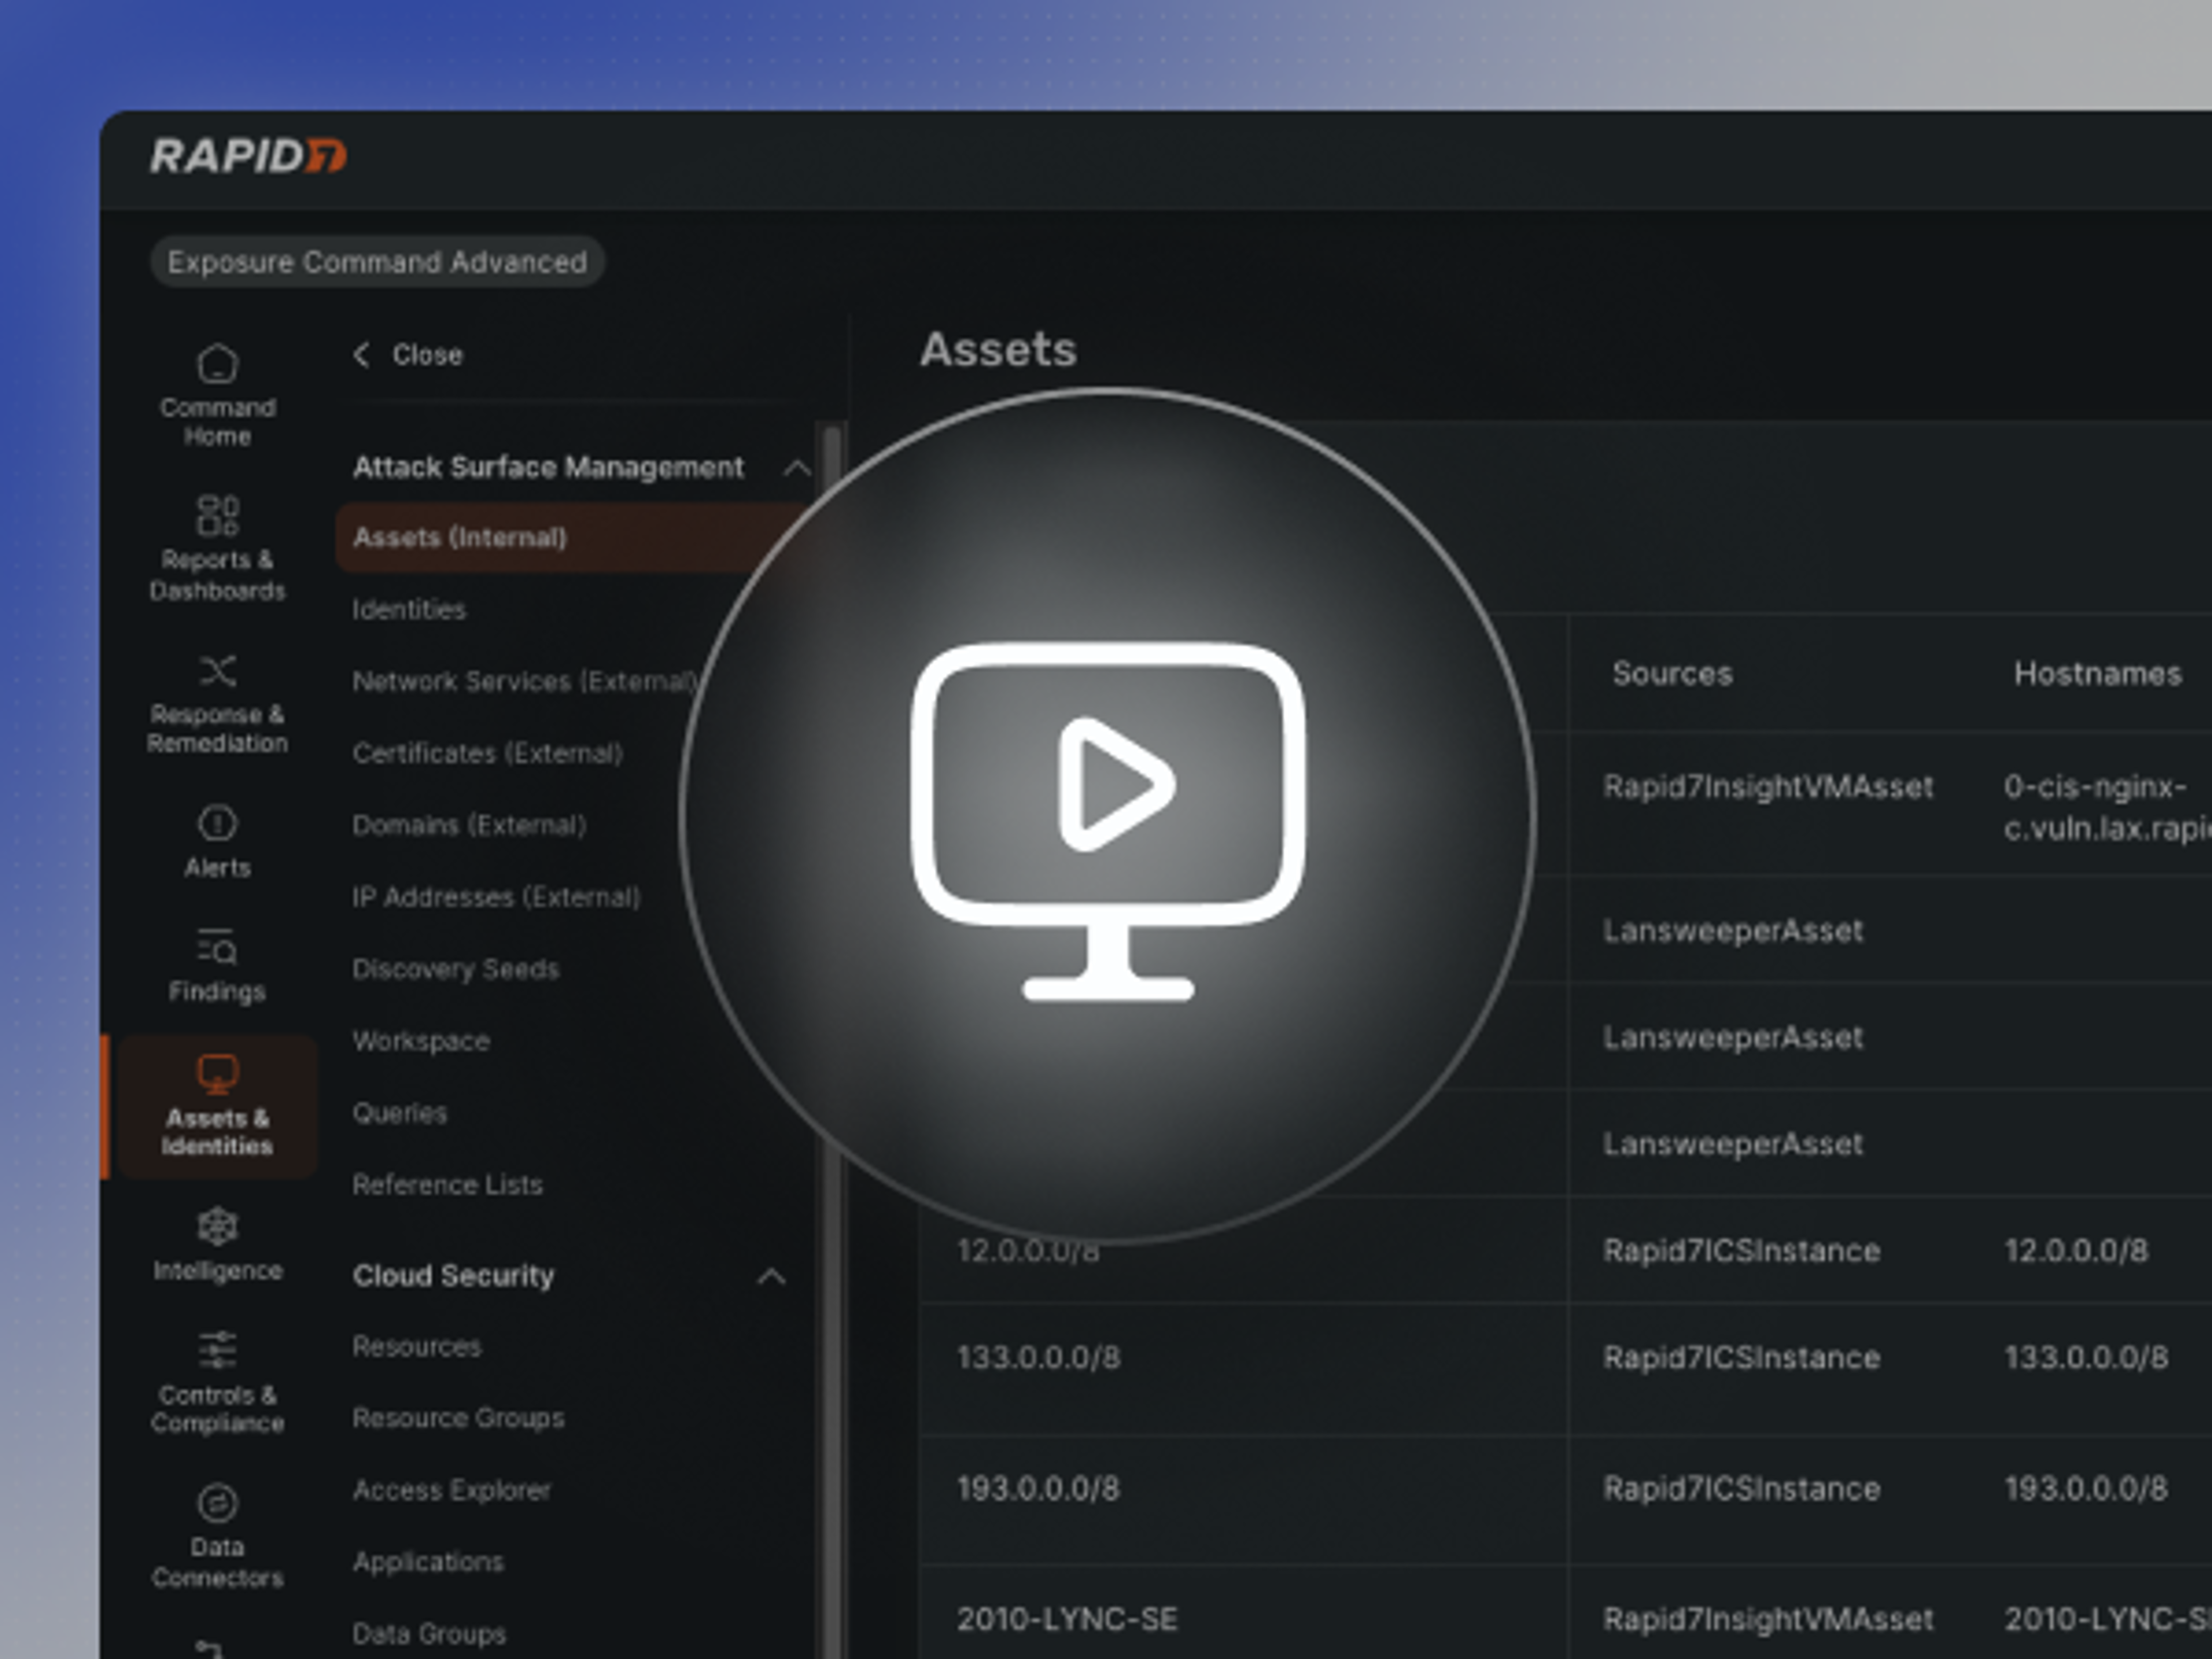Image resolution: width=2212 pixels, height=1659 pixels.
Task: Open Resources under Cloud Security
Action: (416, 1346)
